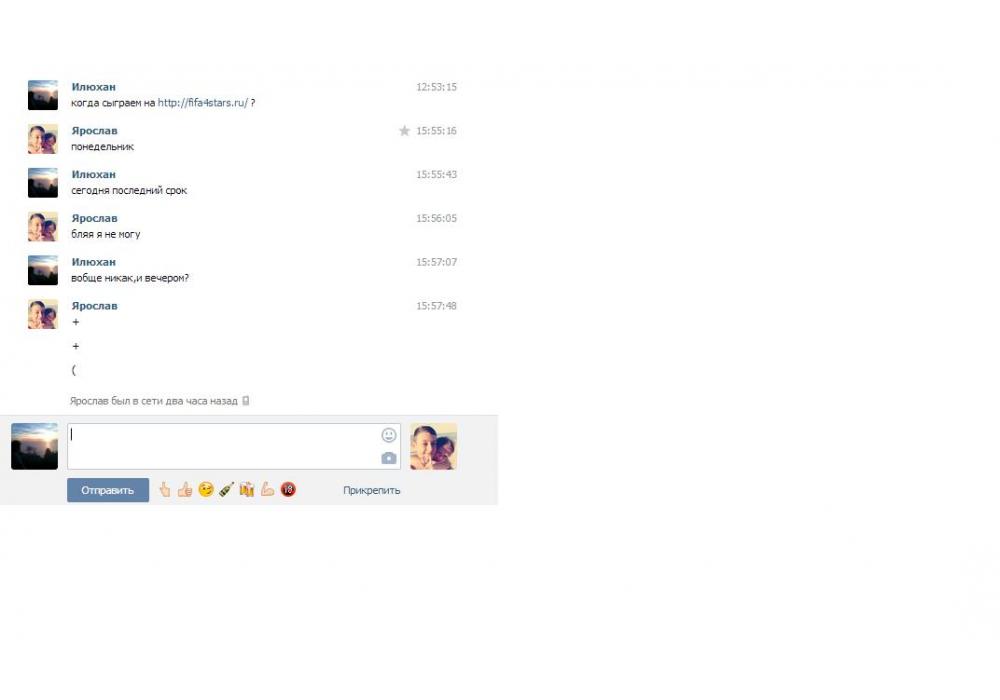
Task: Click your own sunset avatar beside the input
Action: pos(34,446)
